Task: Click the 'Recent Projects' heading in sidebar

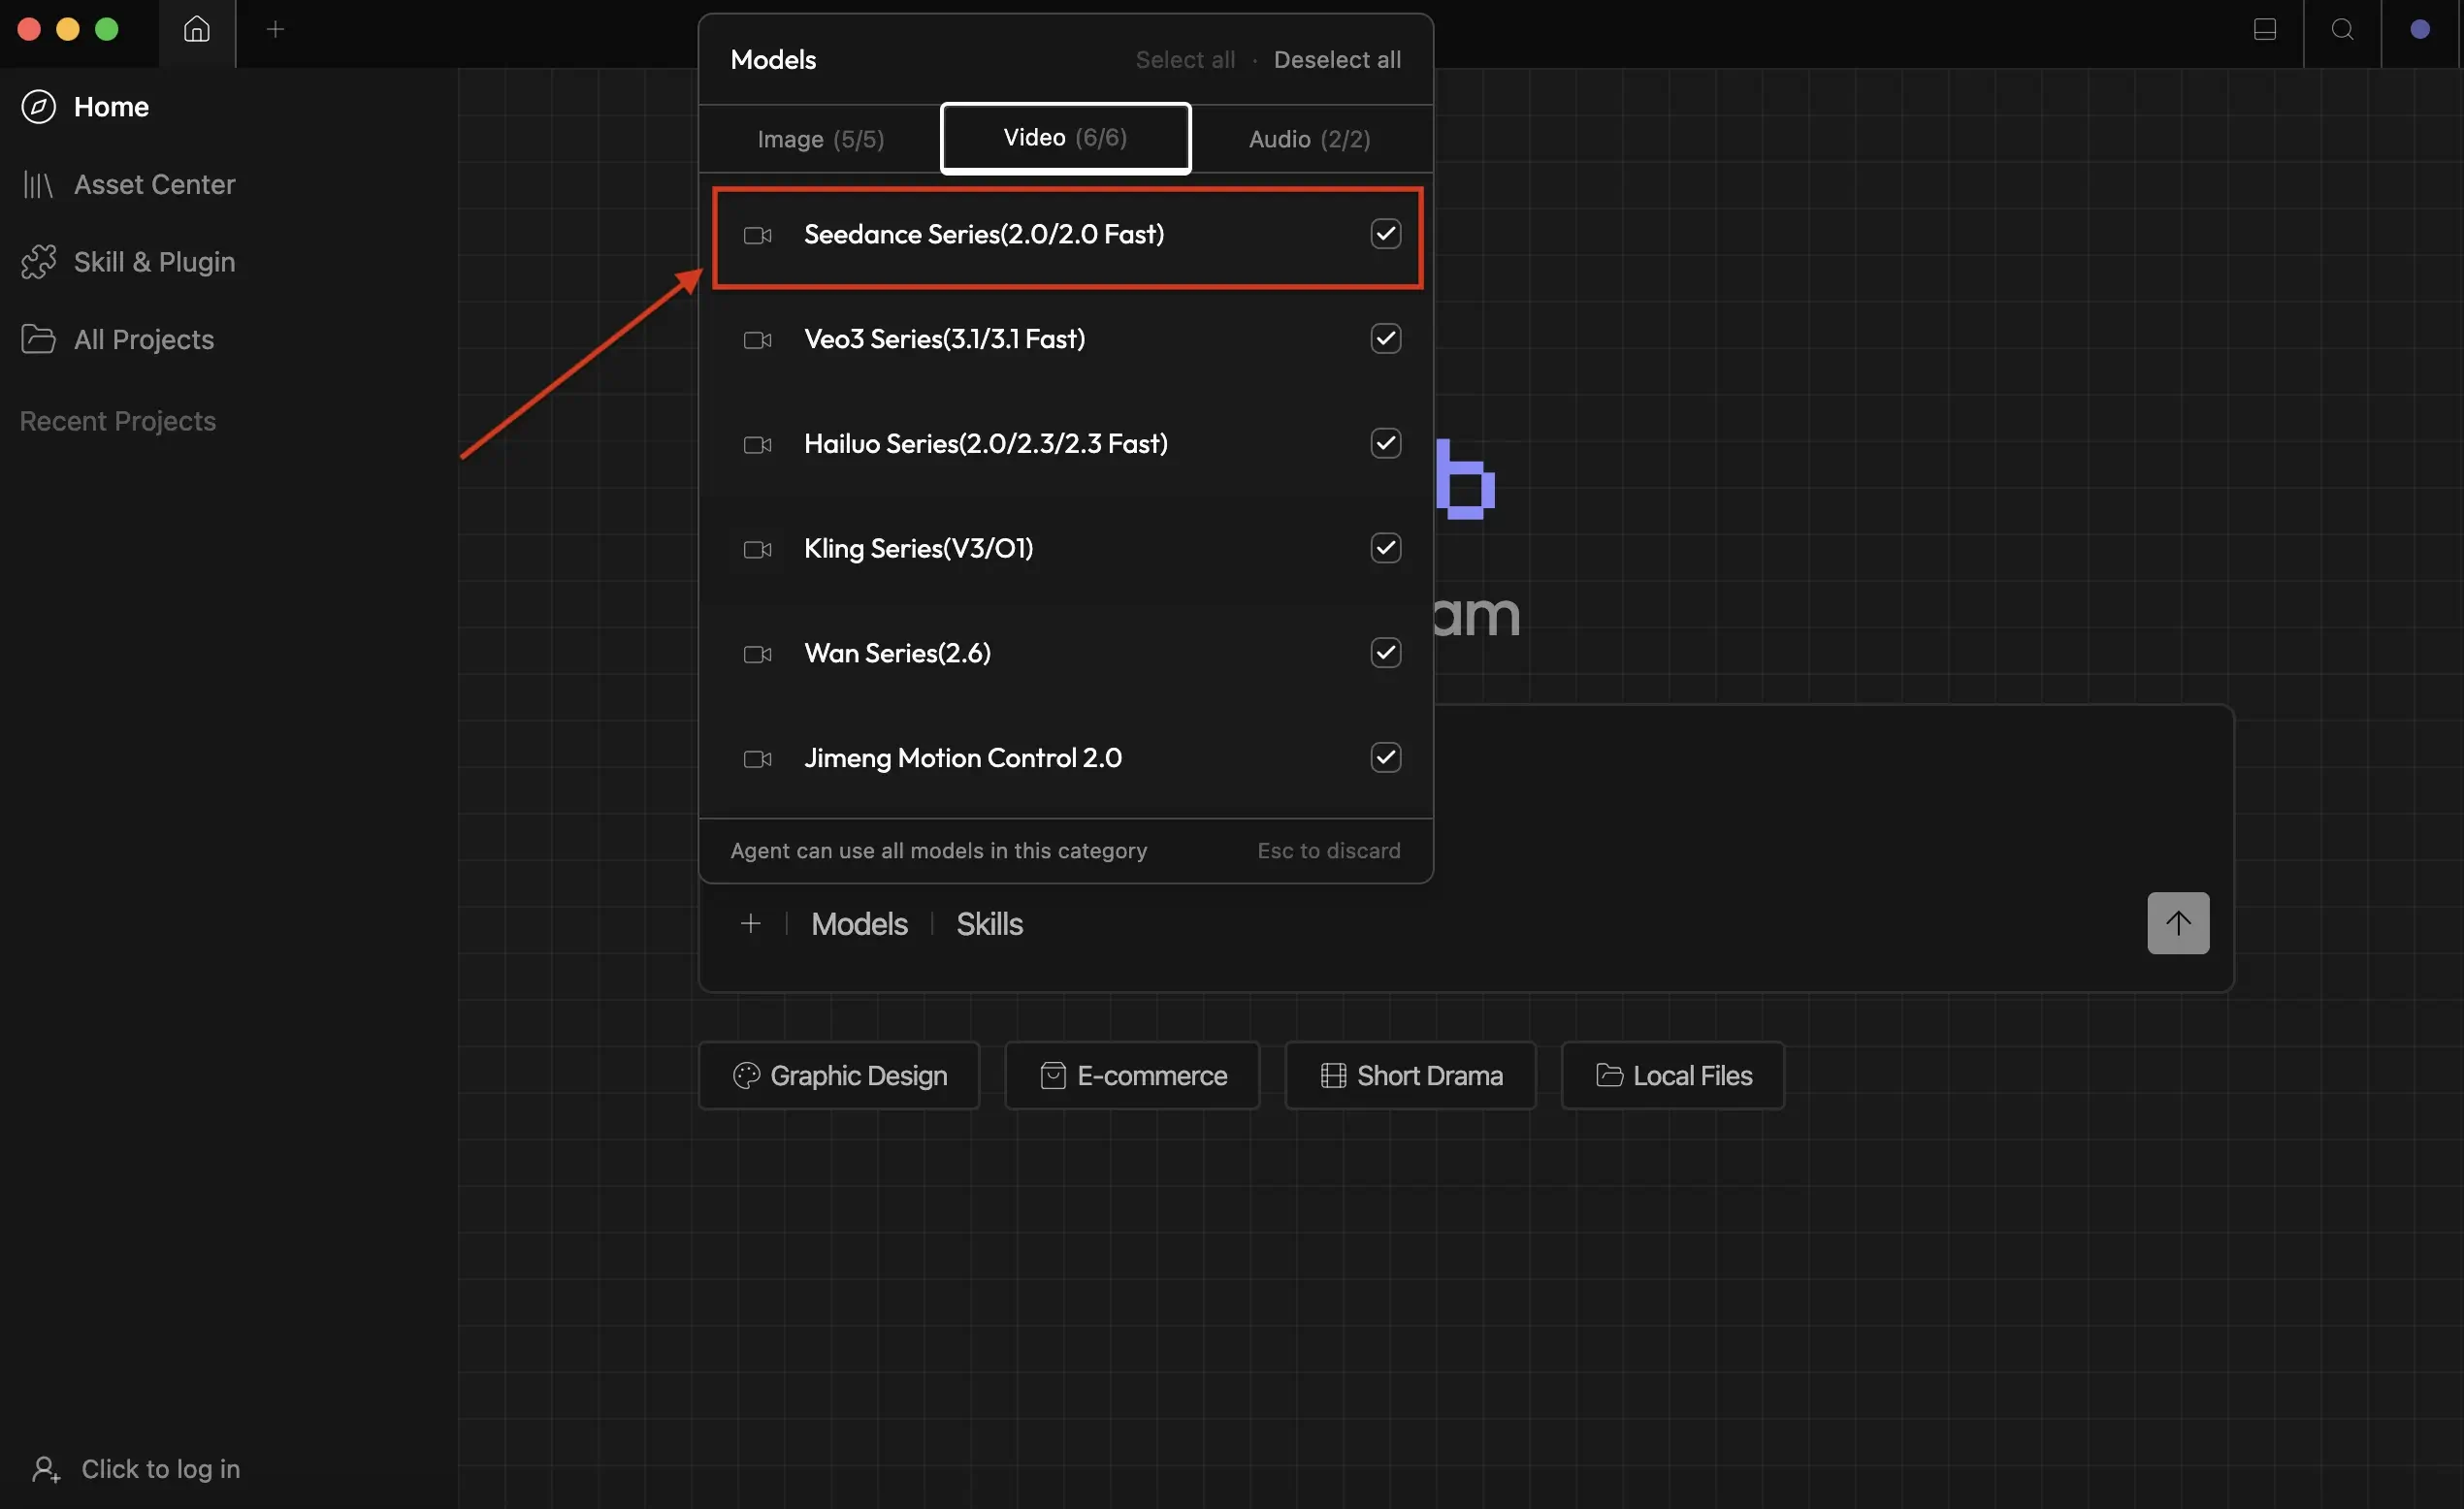Action: (118, 421)
